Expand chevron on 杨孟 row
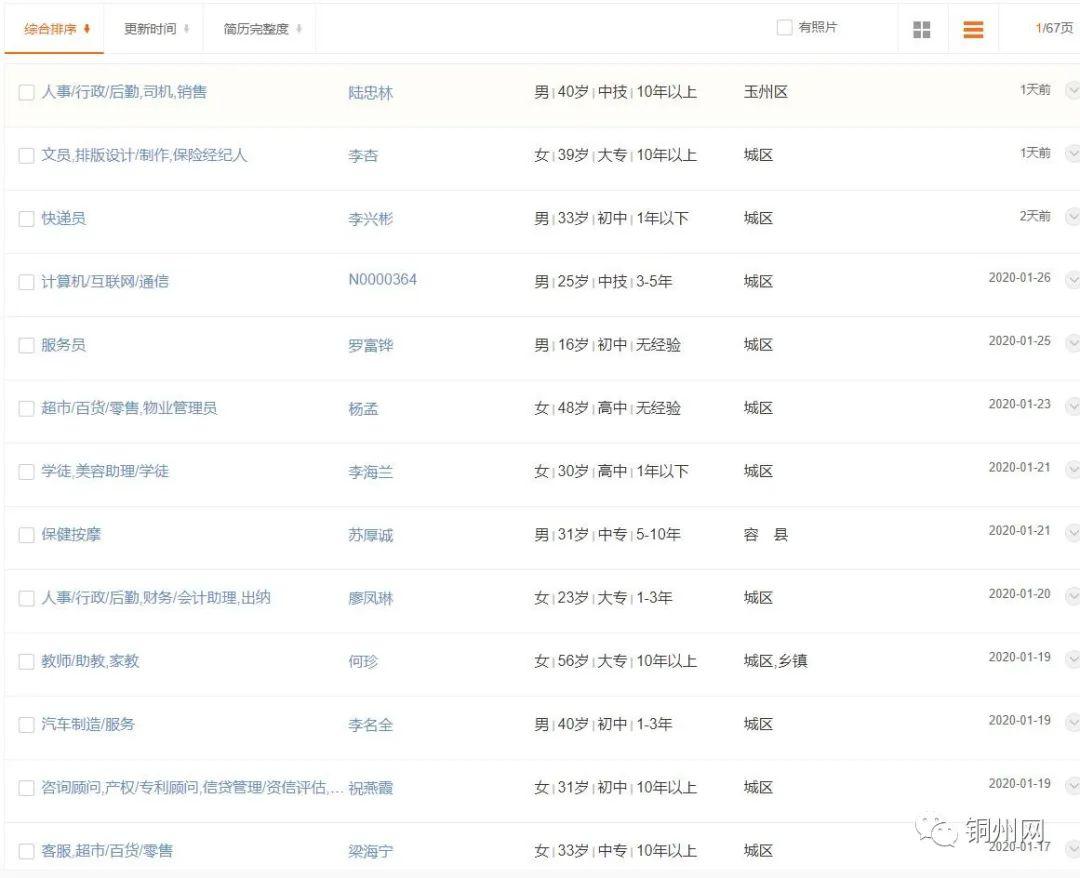 [1073, 407]
